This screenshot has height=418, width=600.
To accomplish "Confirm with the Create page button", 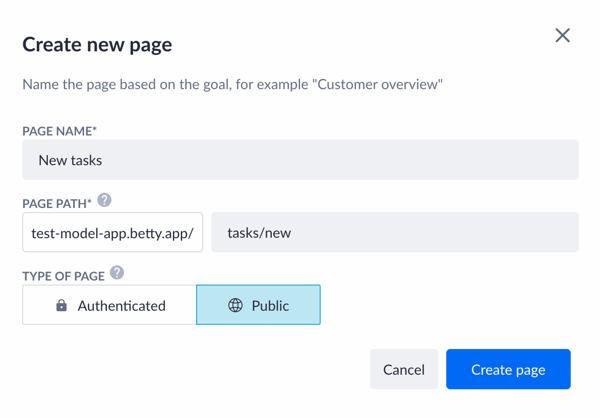I will [508, 369].
